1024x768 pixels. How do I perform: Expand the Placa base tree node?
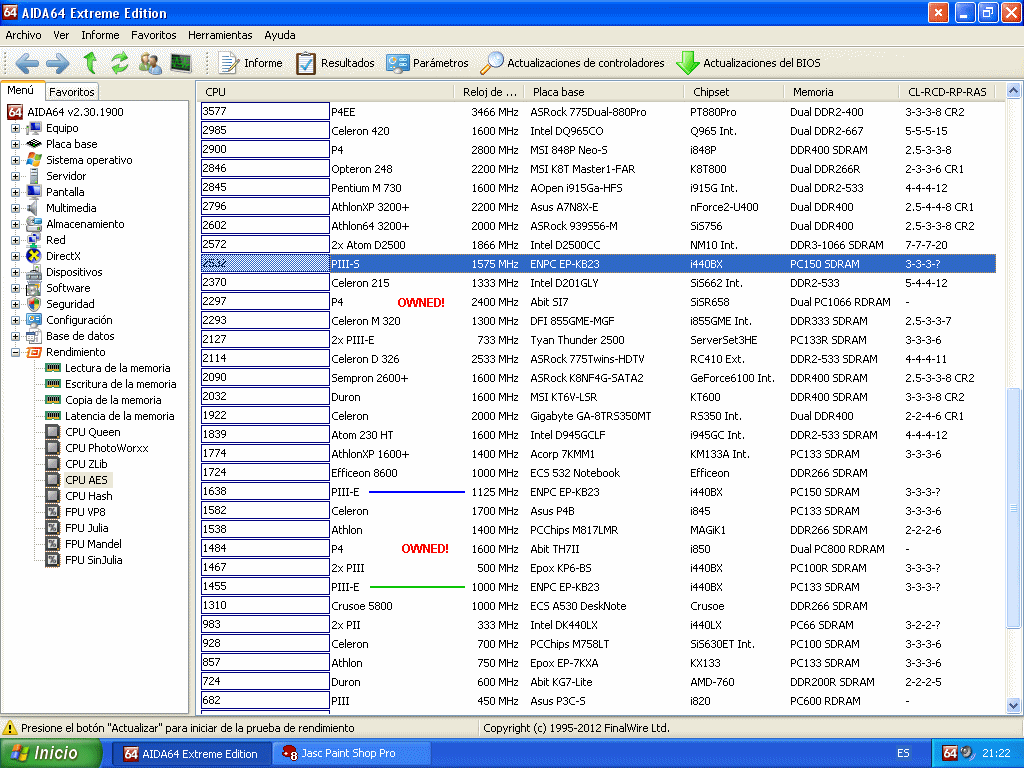(15, 144)
